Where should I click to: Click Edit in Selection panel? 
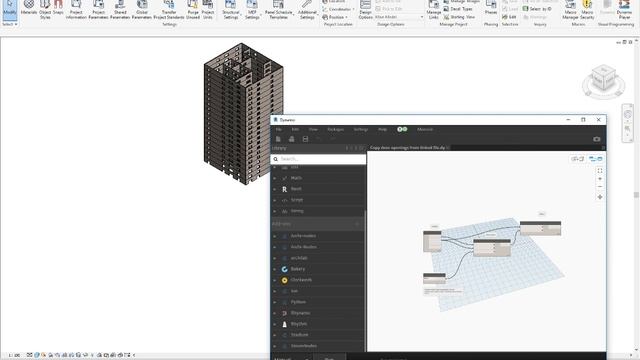pos(509,17)
